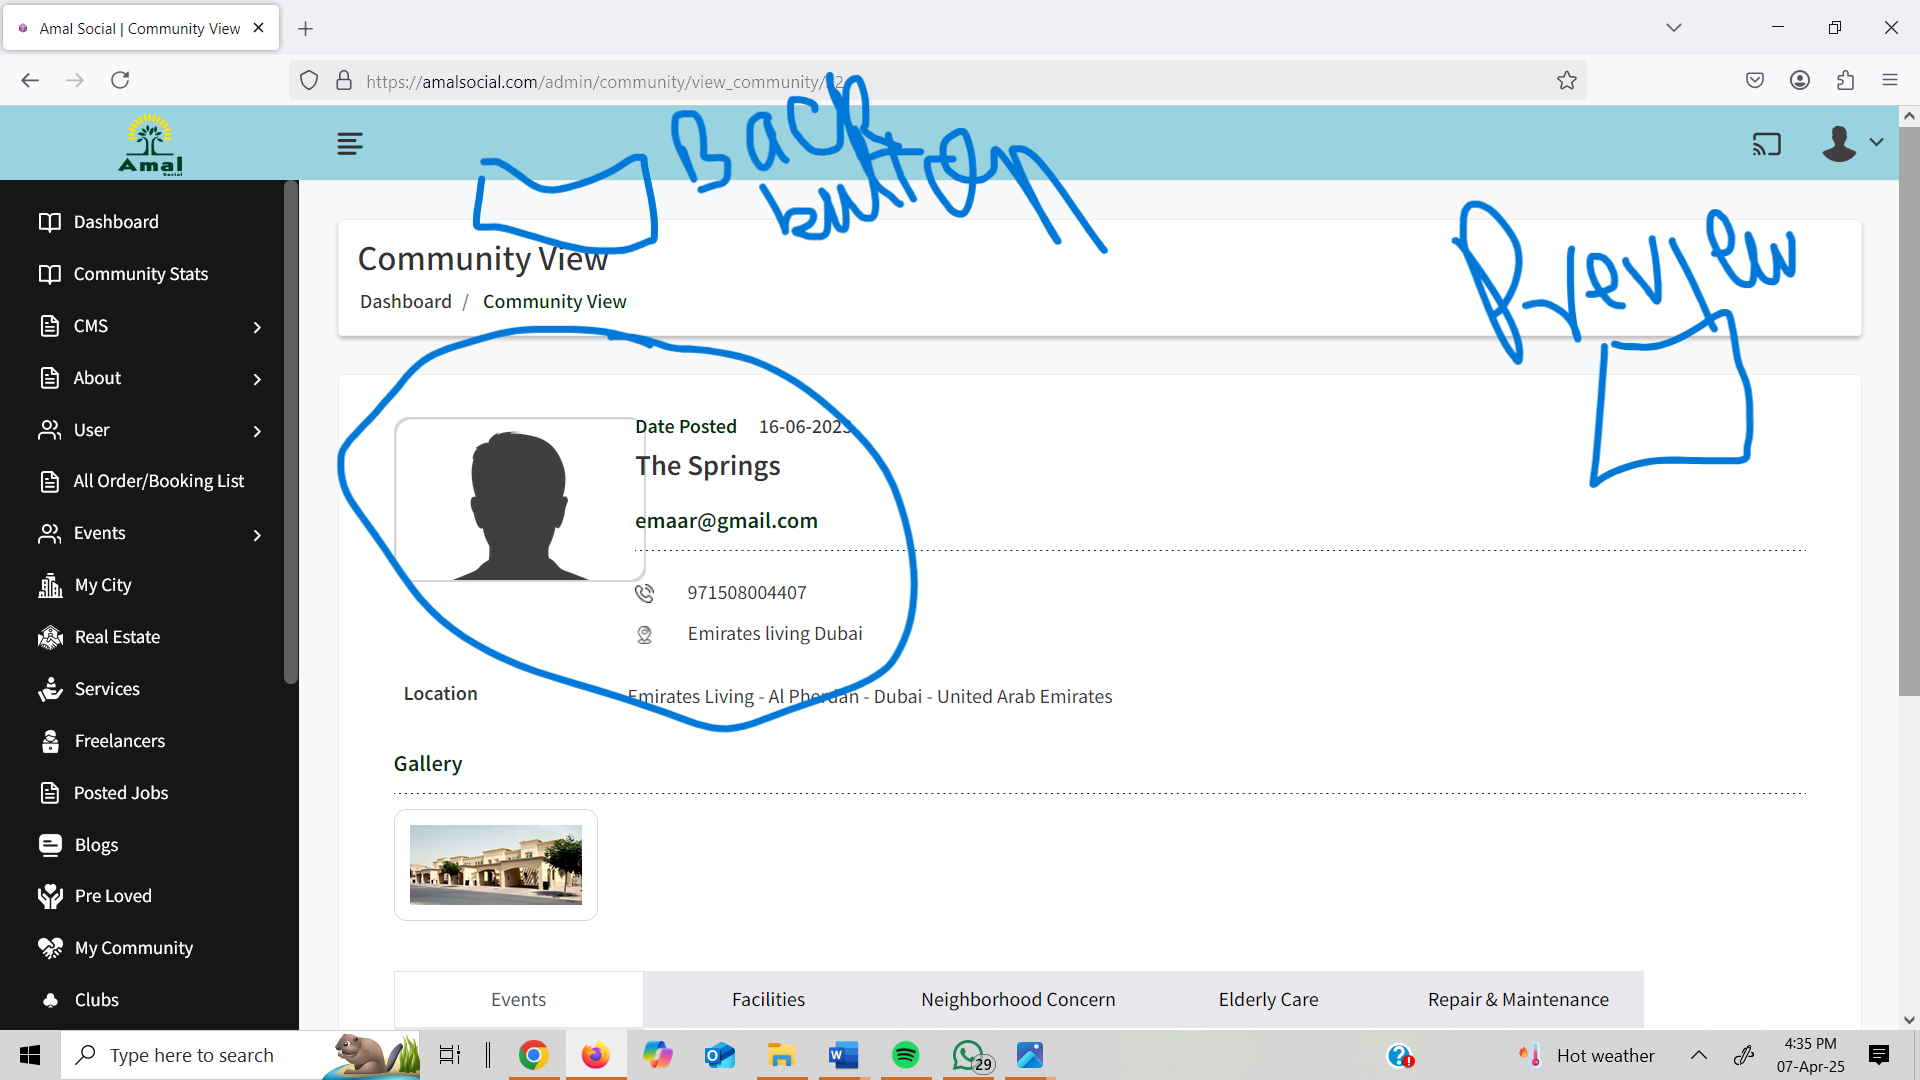Open WhatsApp from the taskbar
Screen dimensions: 1920x1080
[x=968, y=1055]
